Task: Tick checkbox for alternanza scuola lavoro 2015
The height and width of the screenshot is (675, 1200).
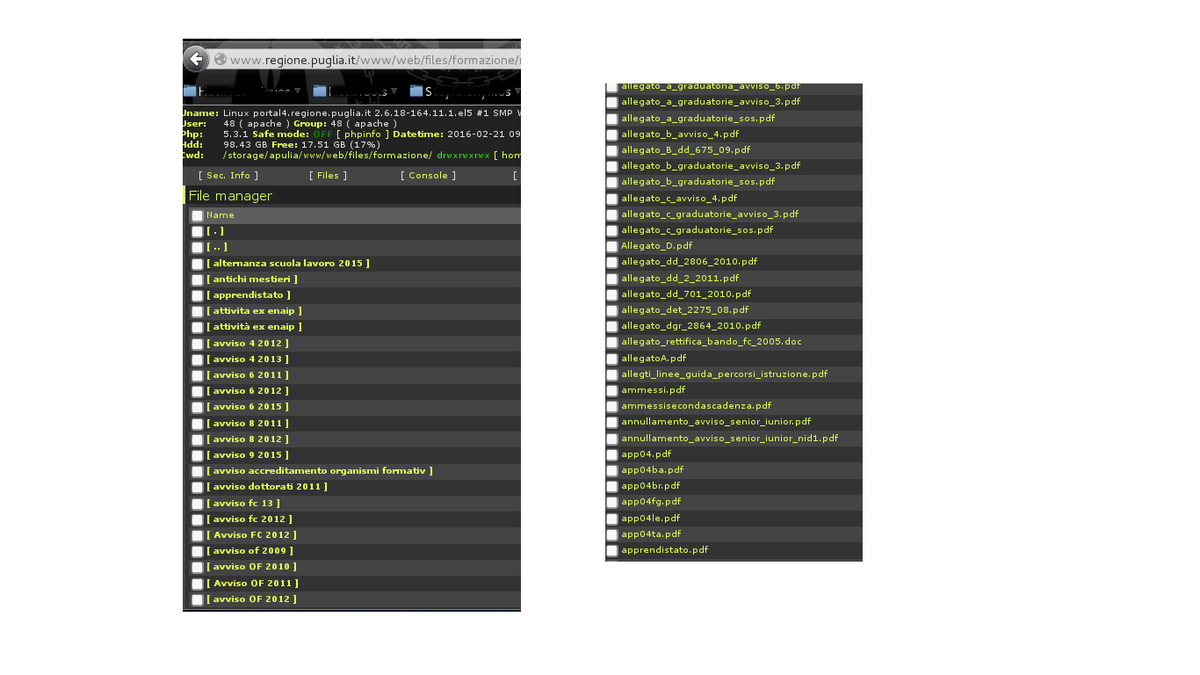Action: 197,263
